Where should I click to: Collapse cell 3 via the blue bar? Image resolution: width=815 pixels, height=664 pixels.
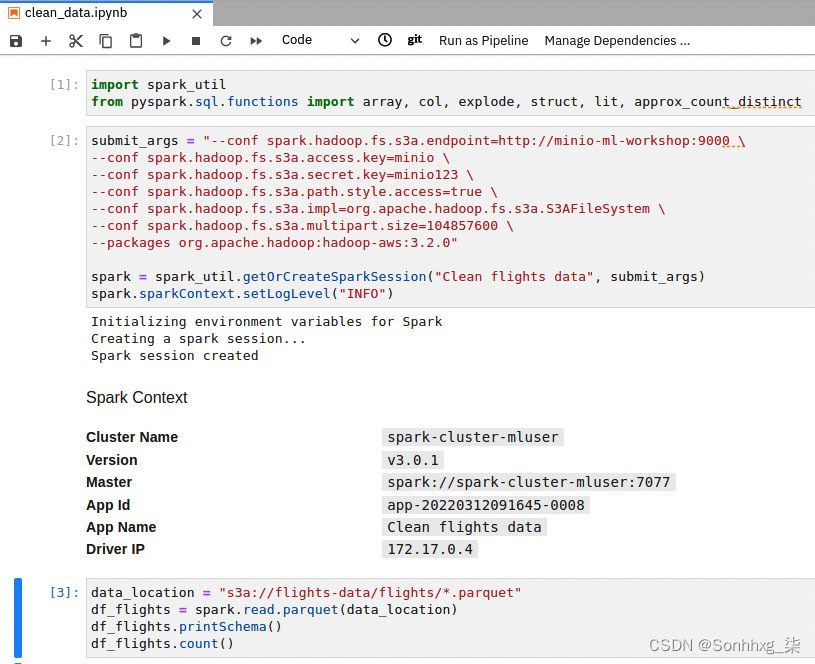coord(18,618)
